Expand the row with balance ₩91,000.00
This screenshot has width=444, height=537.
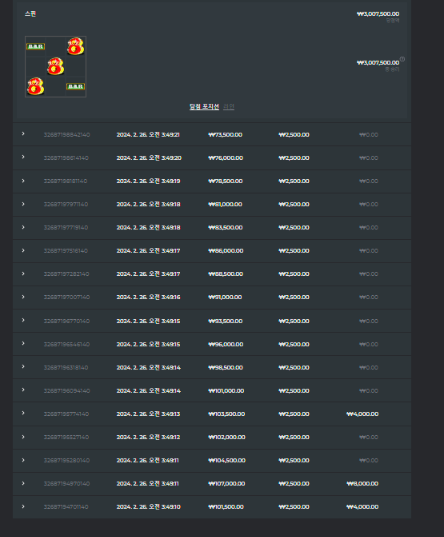point(23,297)
